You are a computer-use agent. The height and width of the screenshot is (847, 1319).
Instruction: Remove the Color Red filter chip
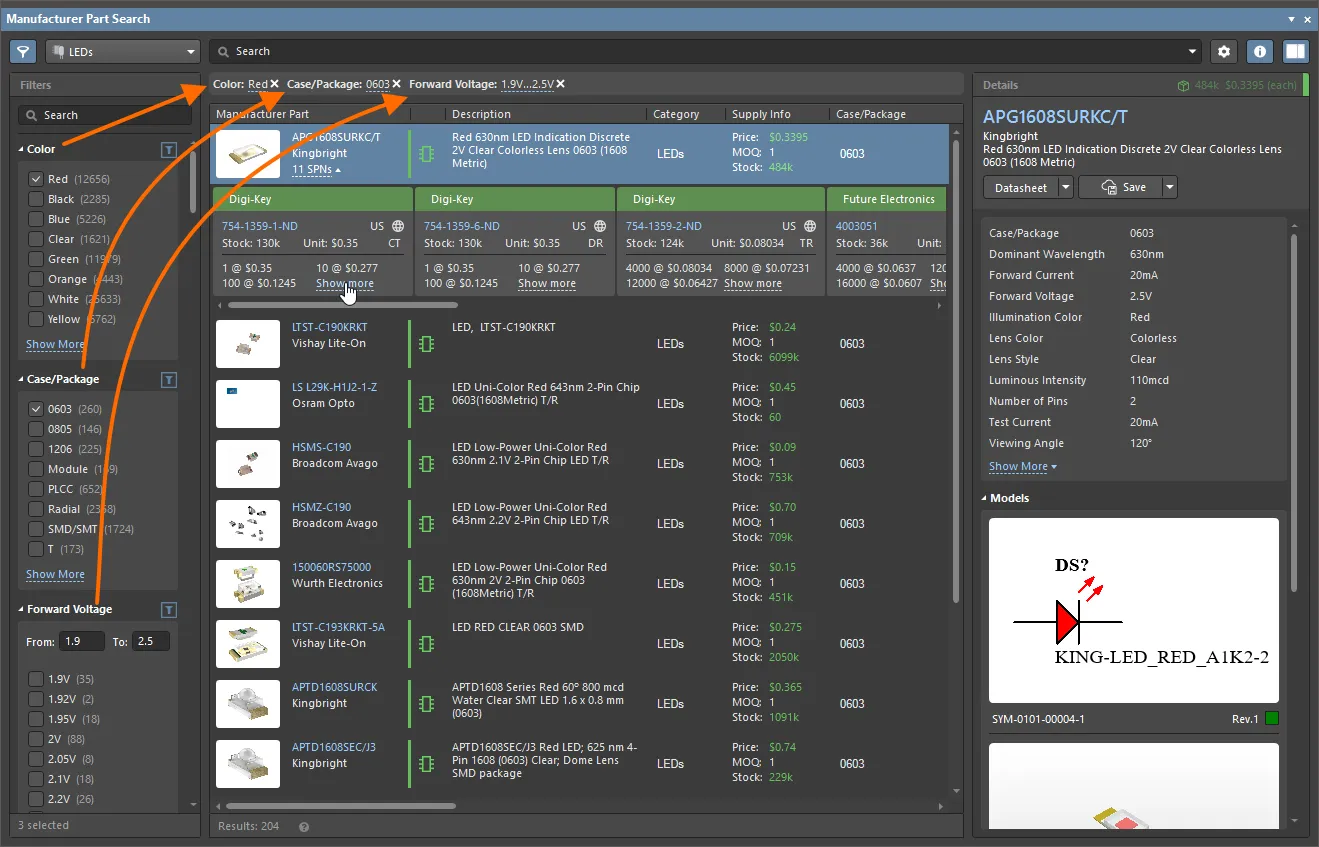[x=275, y=84]
